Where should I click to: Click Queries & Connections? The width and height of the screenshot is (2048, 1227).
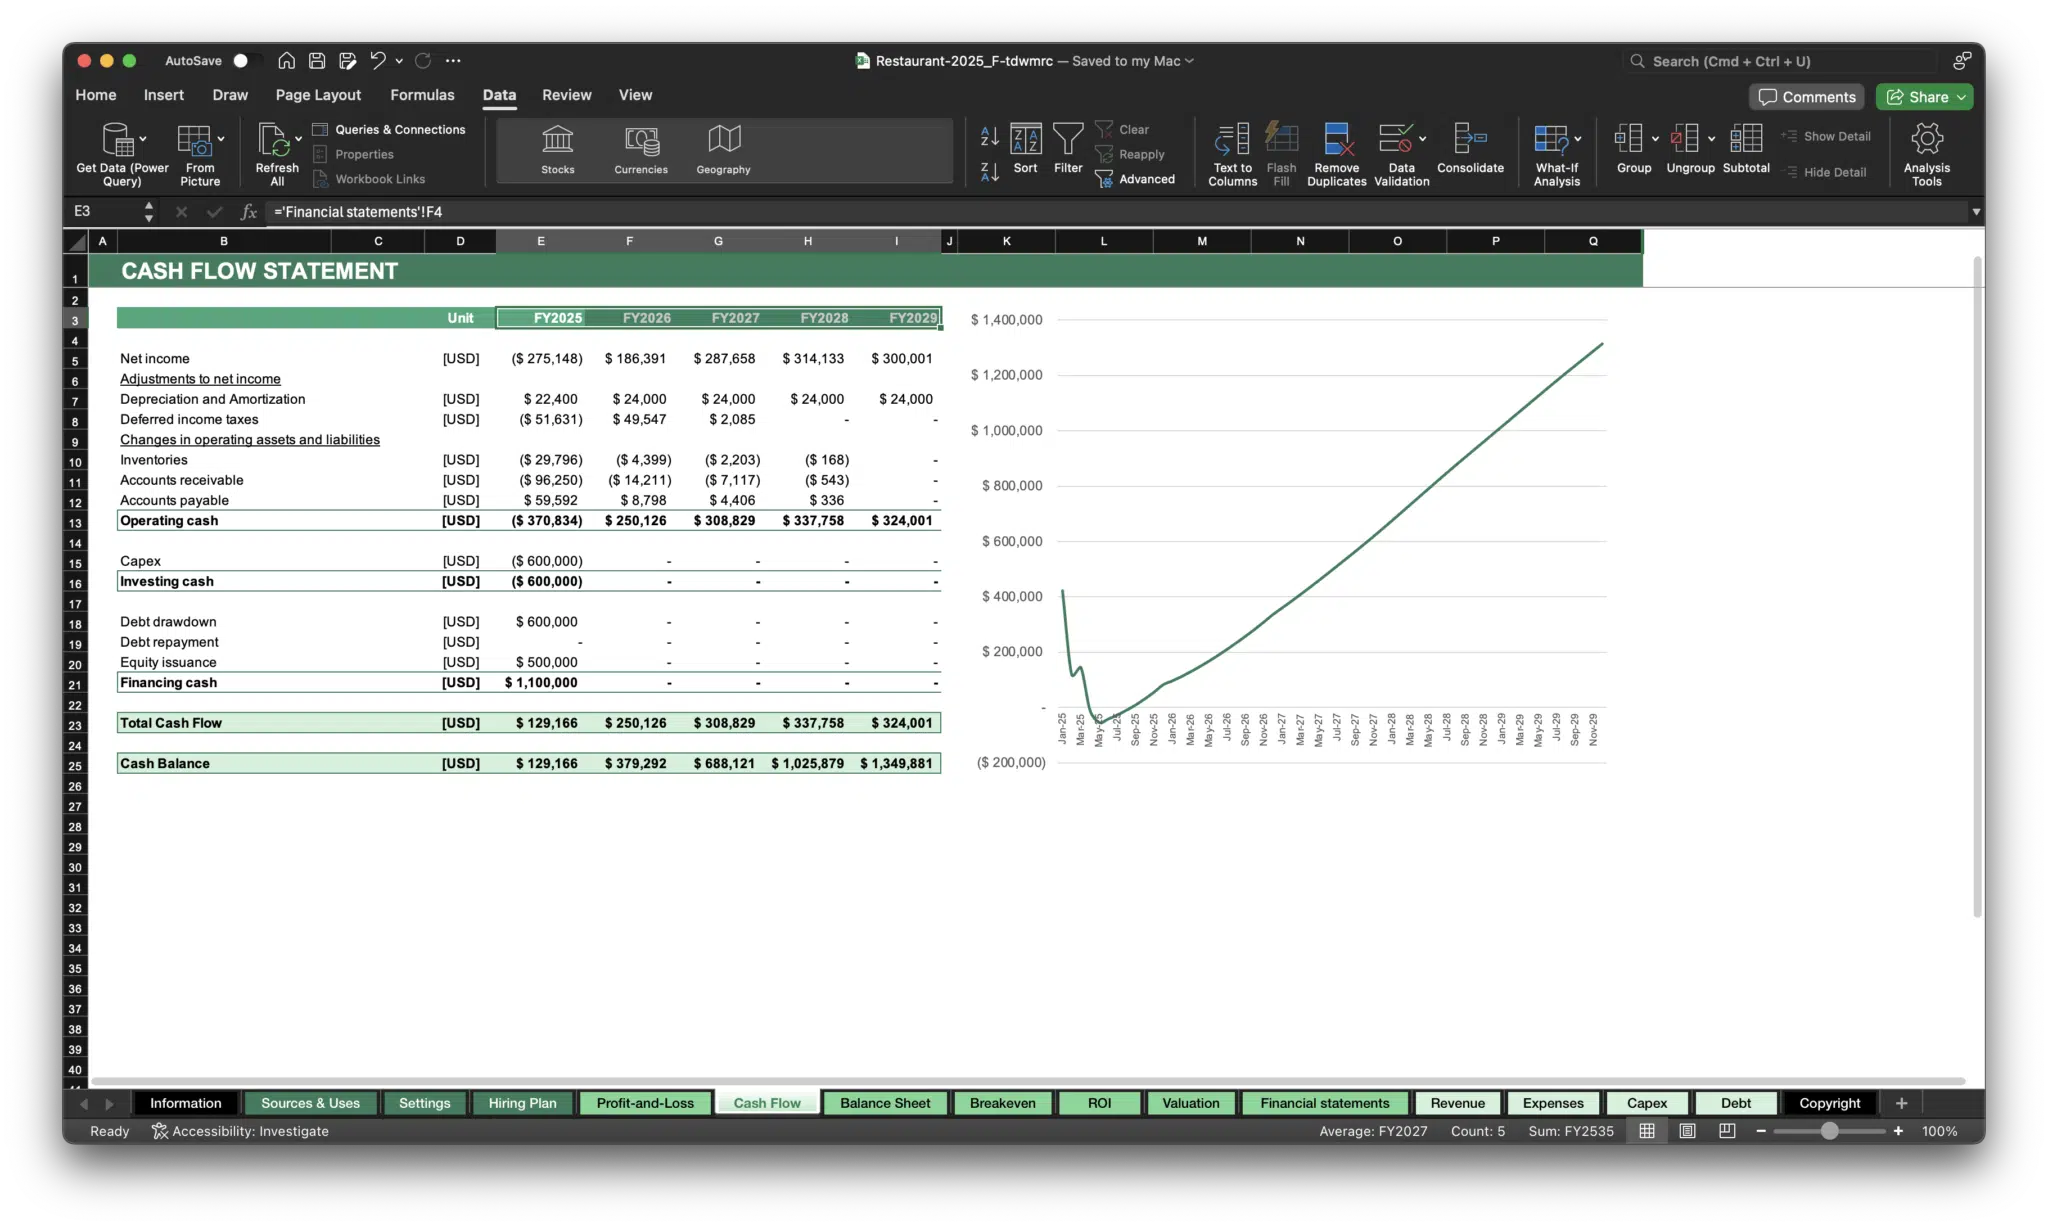[x=400, y=130]
